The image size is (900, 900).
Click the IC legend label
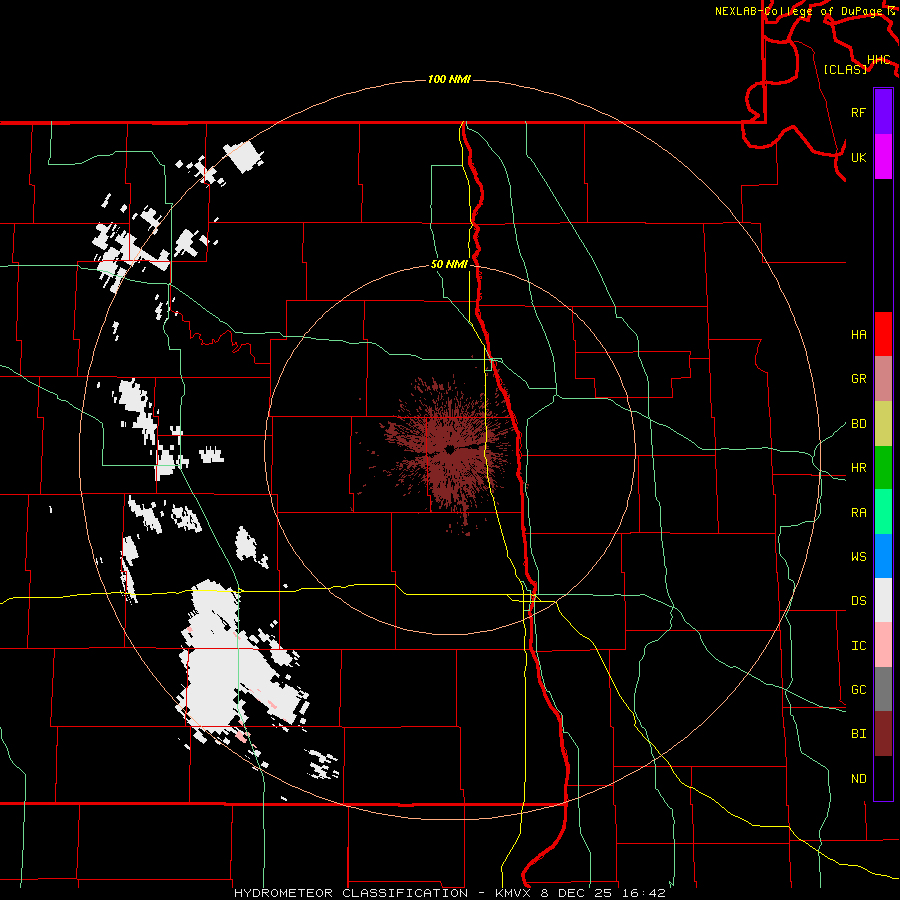click(x=858, y=646)
